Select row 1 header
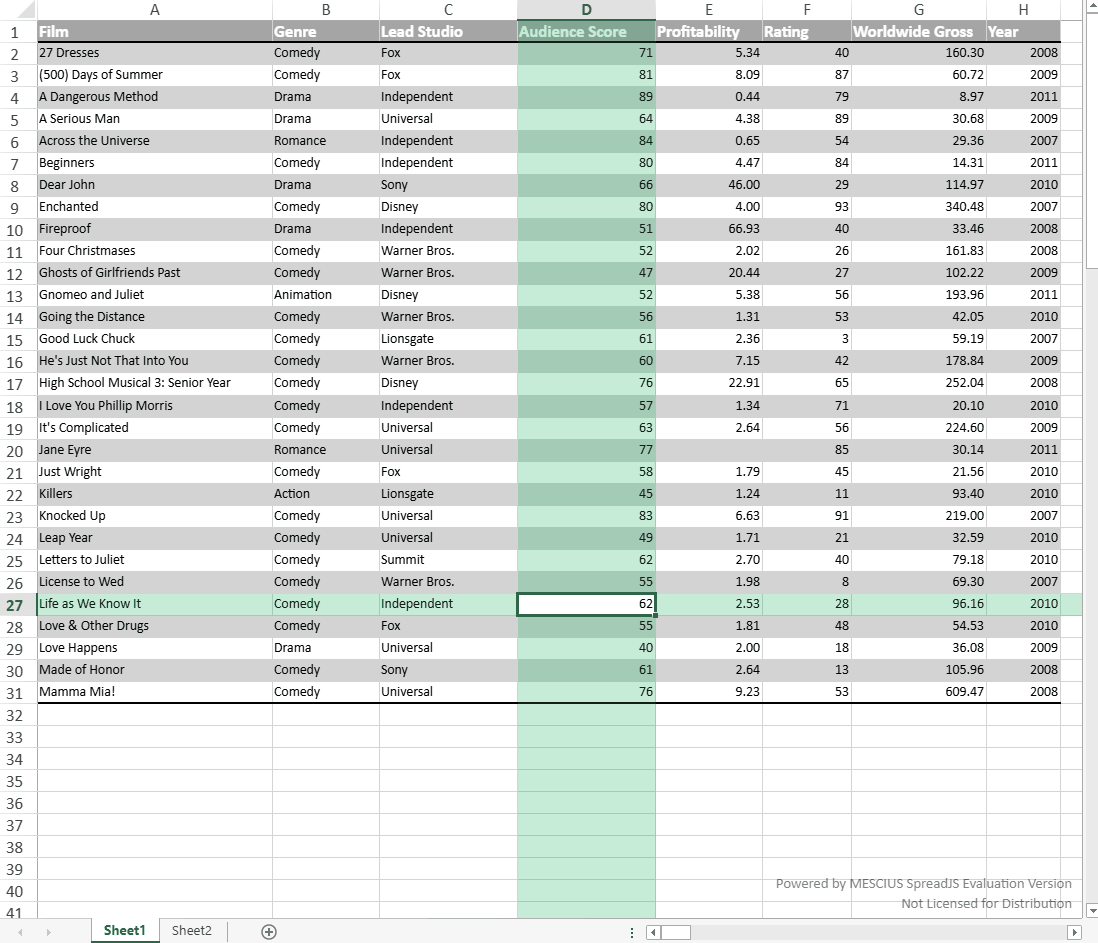1098x943 pixels. [18, 32]
